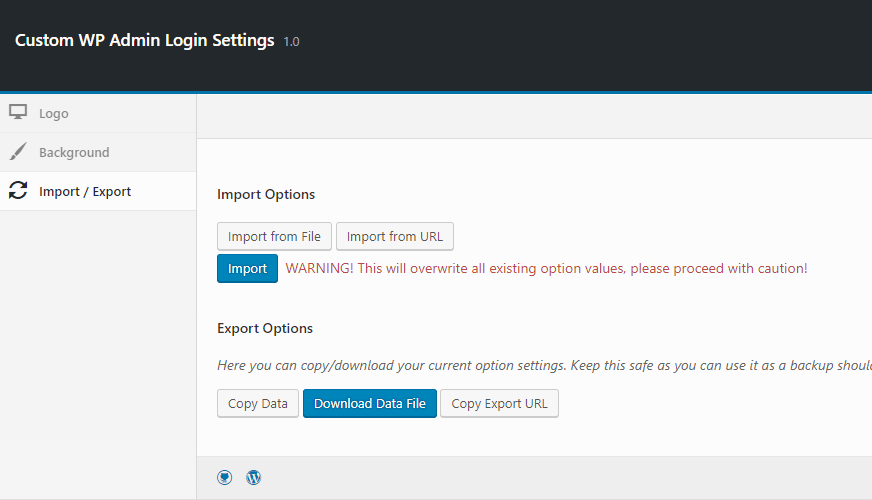Switch to the Logo tab
872x500 pixels.
point(98,113)
